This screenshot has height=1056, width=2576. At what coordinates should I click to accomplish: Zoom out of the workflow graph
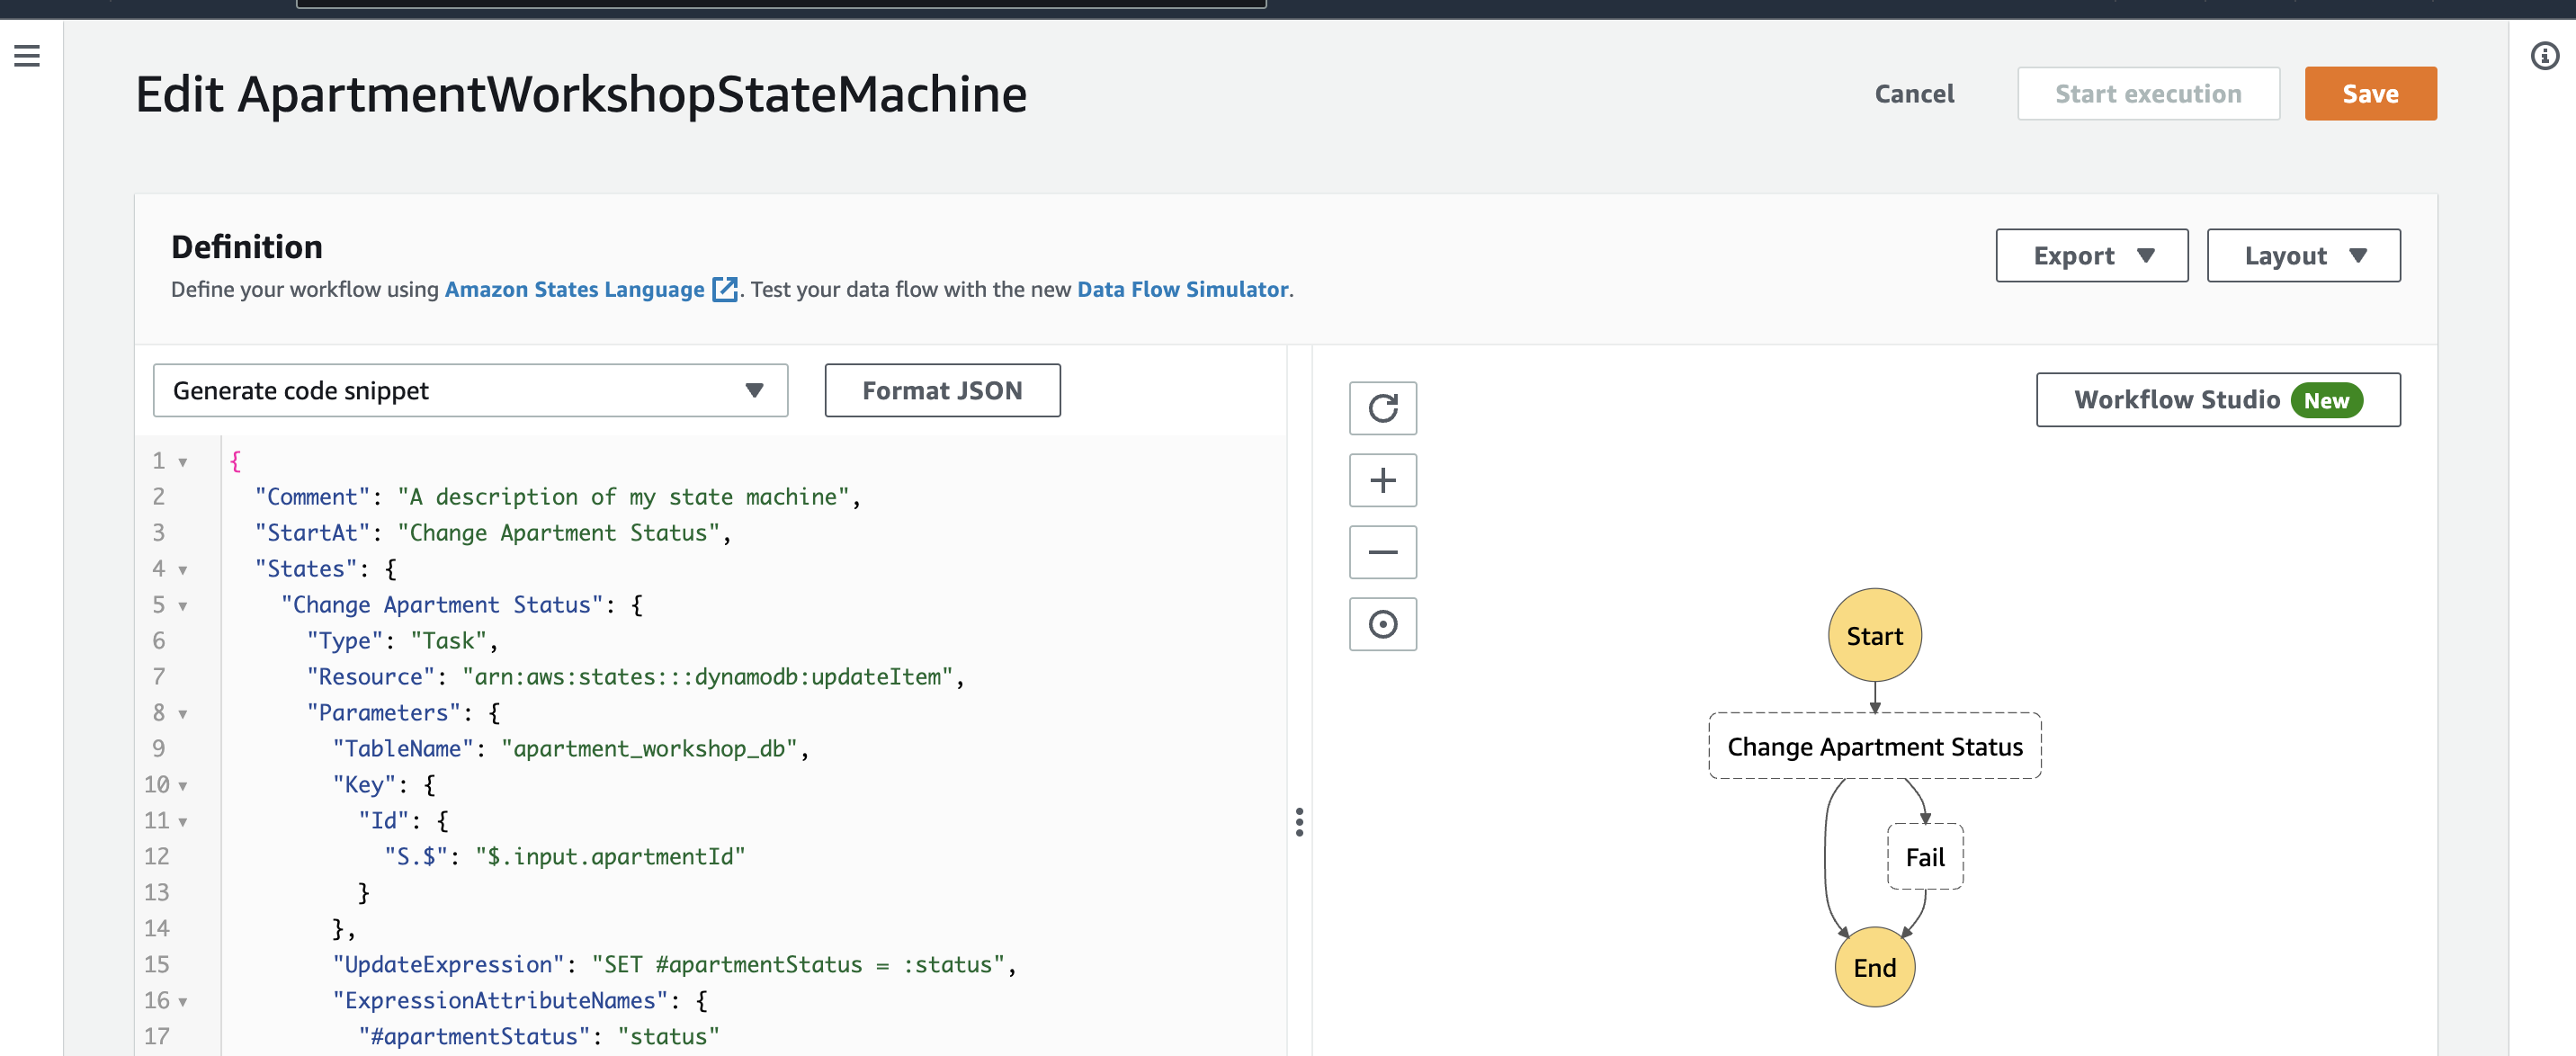1382,552
